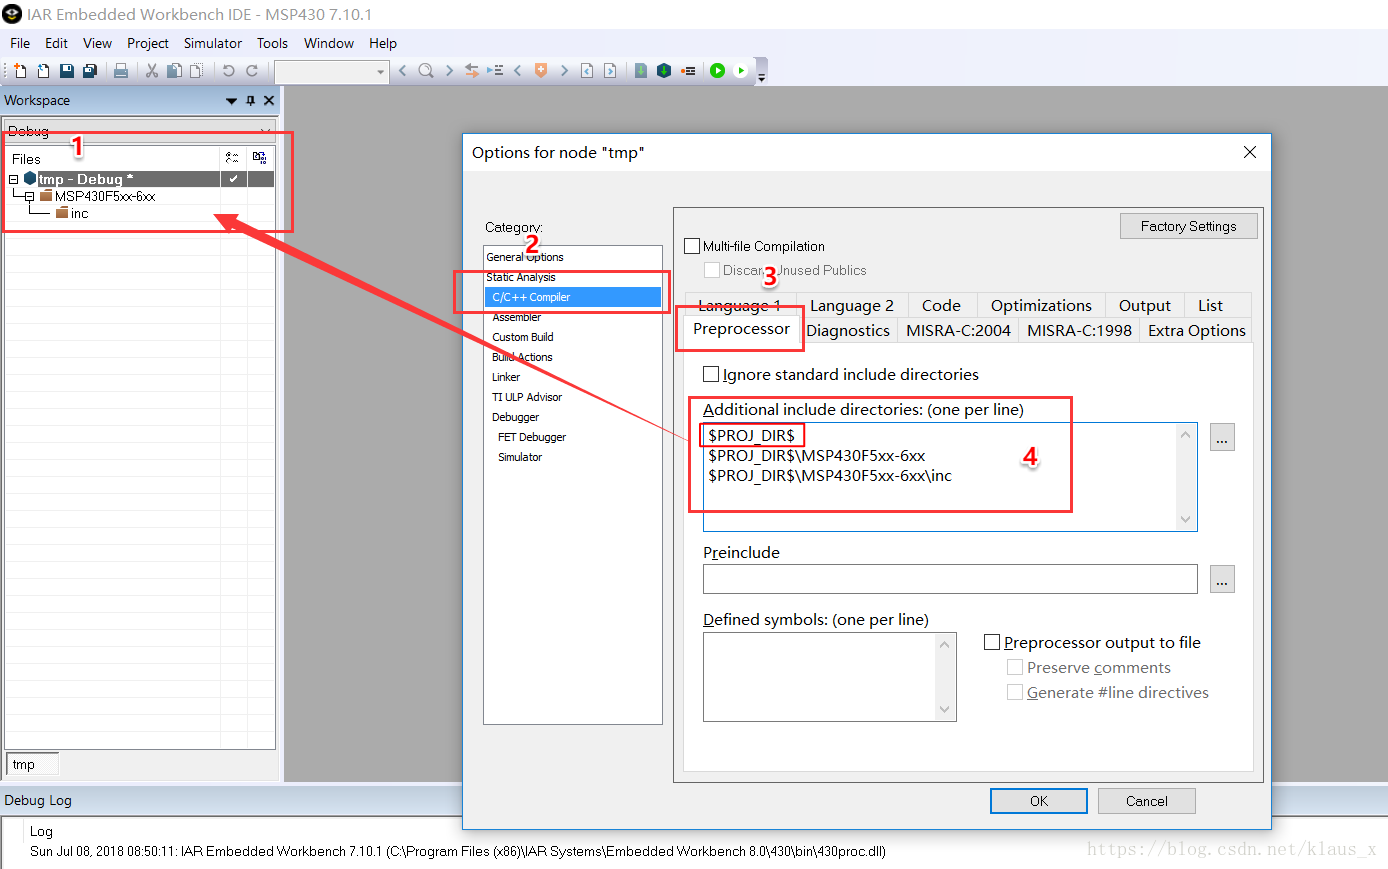Browse Preinclude file with ellipsis button
Image resolution: width=1388 pixels, height=869 pixels.
[1222, 579]
